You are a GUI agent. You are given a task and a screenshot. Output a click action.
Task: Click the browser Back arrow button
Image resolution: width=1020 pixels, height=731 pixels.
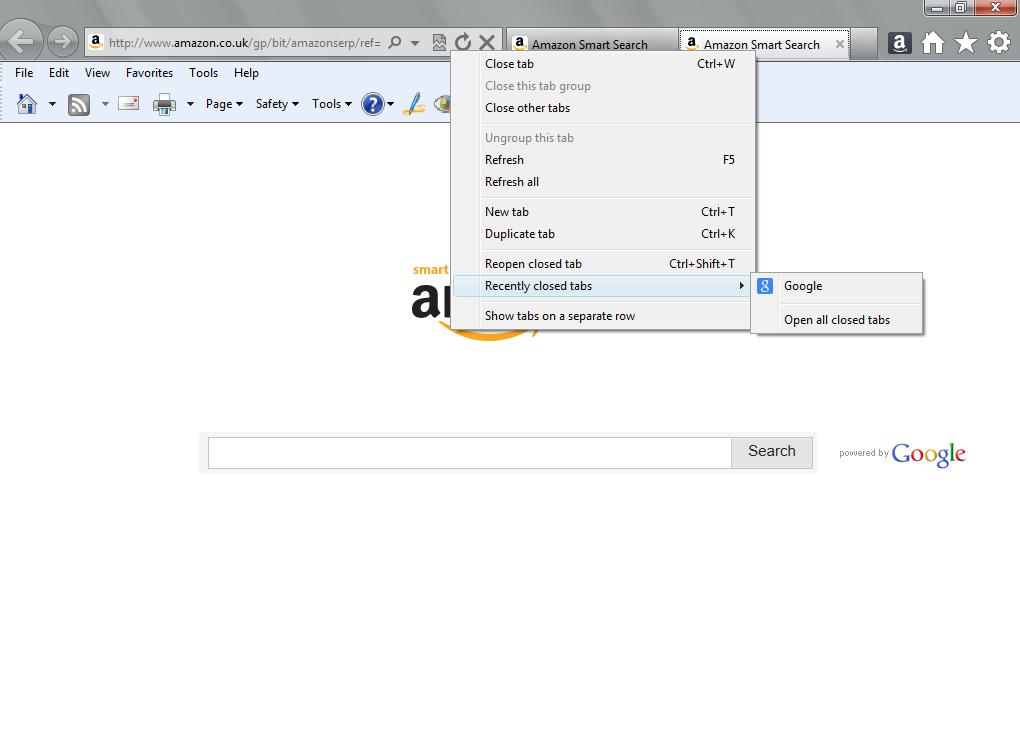tap(21, 41)
